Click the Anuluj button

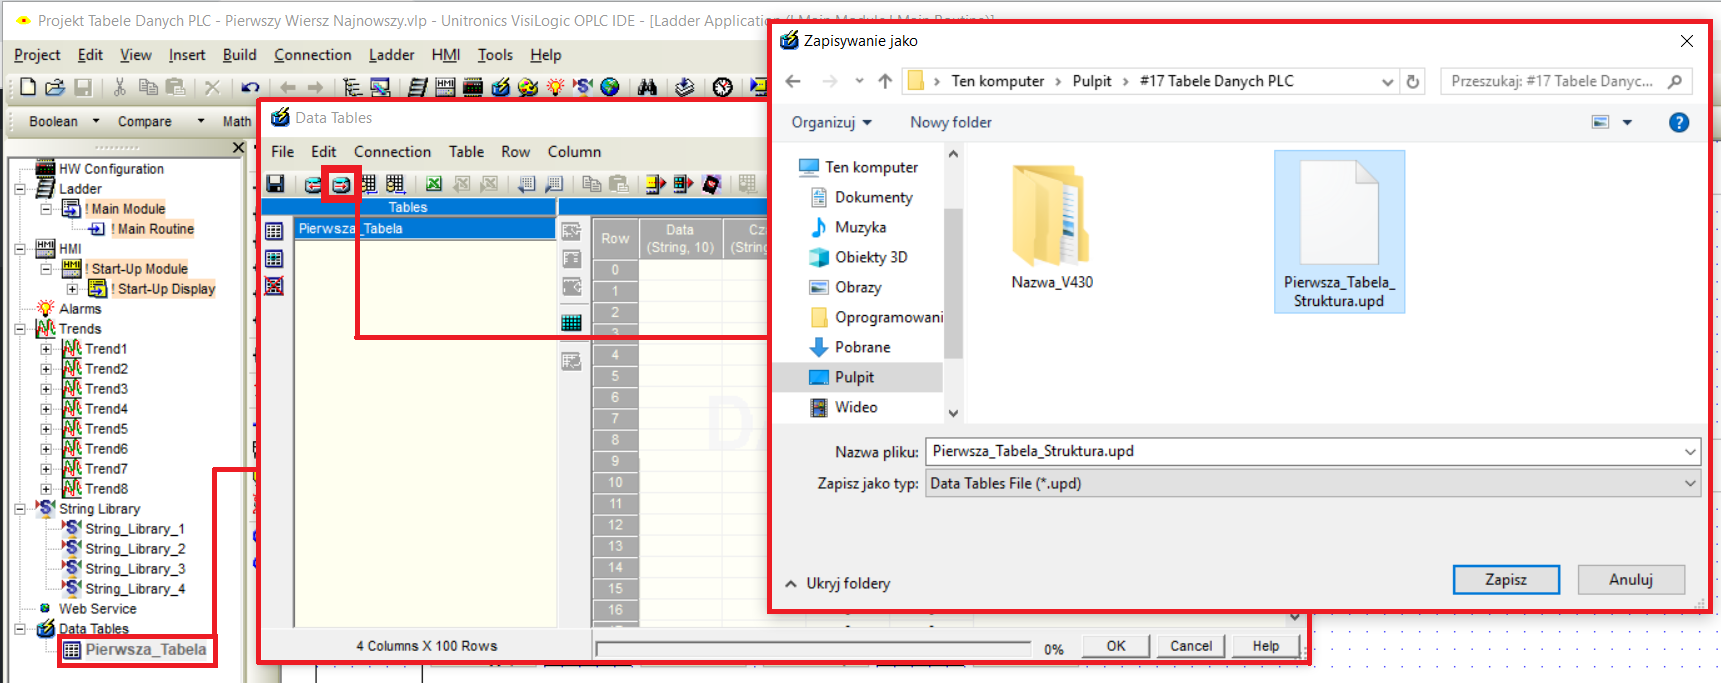1631,580
